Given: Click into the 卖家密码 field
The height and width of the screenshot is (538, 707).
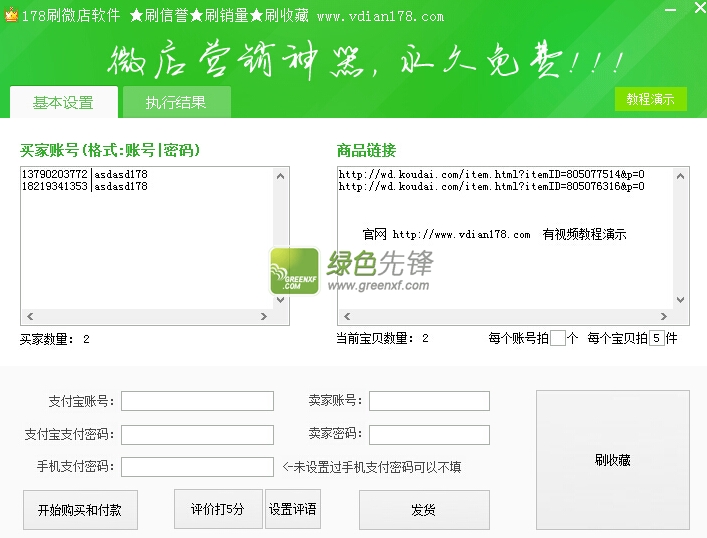Looking at the screenshot, I should (429, 435).
